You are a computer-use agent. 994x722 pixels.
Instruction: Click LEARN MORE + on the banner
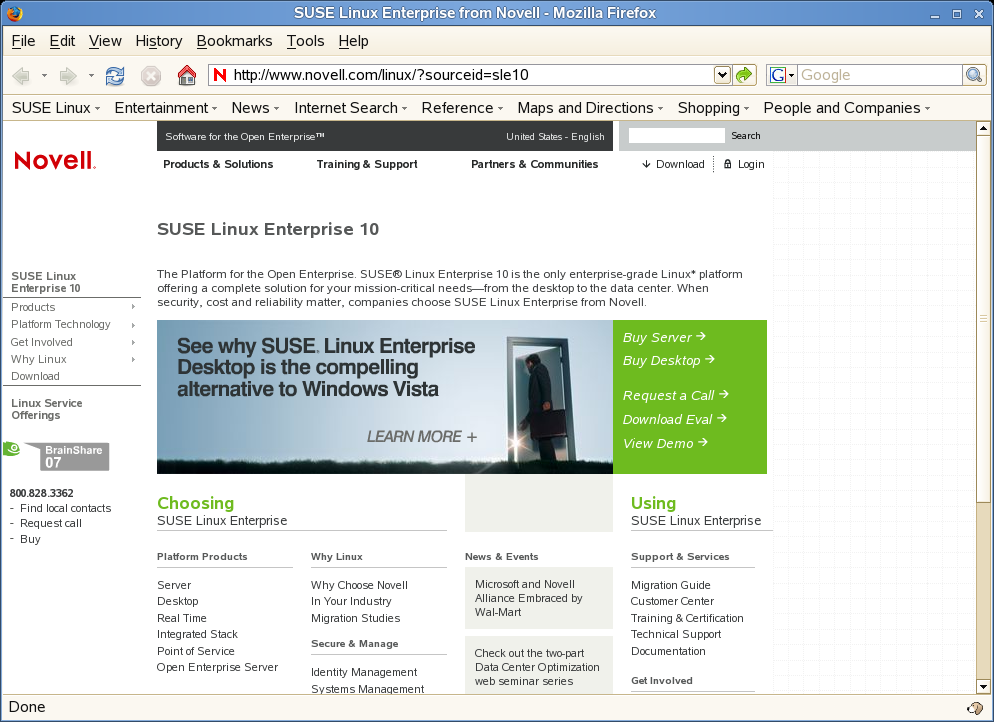[422, 437]
